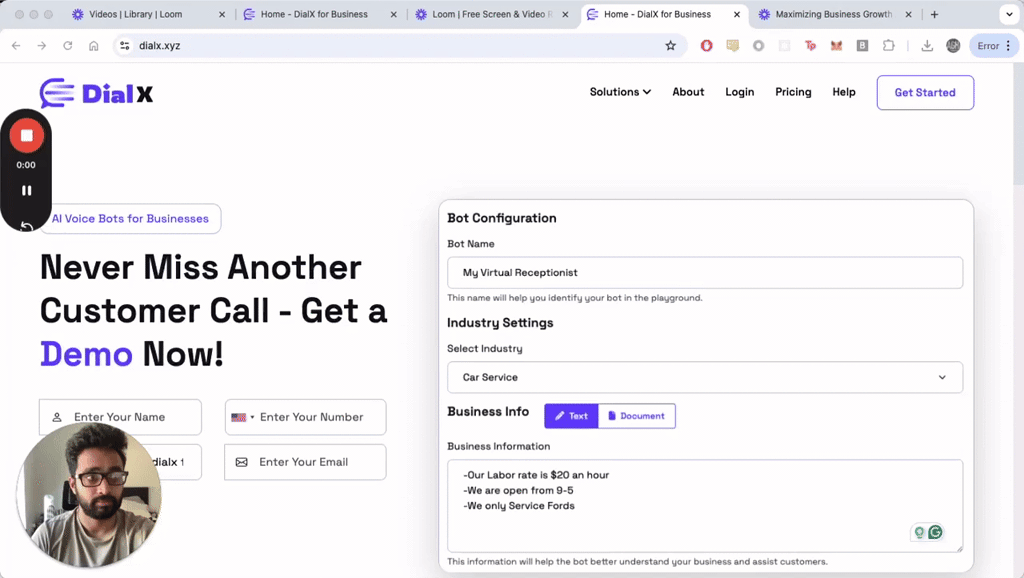This screenshot has width=1024, height=578.
Task: Click the "Bot Configuration" heading
Action: click(x=502, y=218)
